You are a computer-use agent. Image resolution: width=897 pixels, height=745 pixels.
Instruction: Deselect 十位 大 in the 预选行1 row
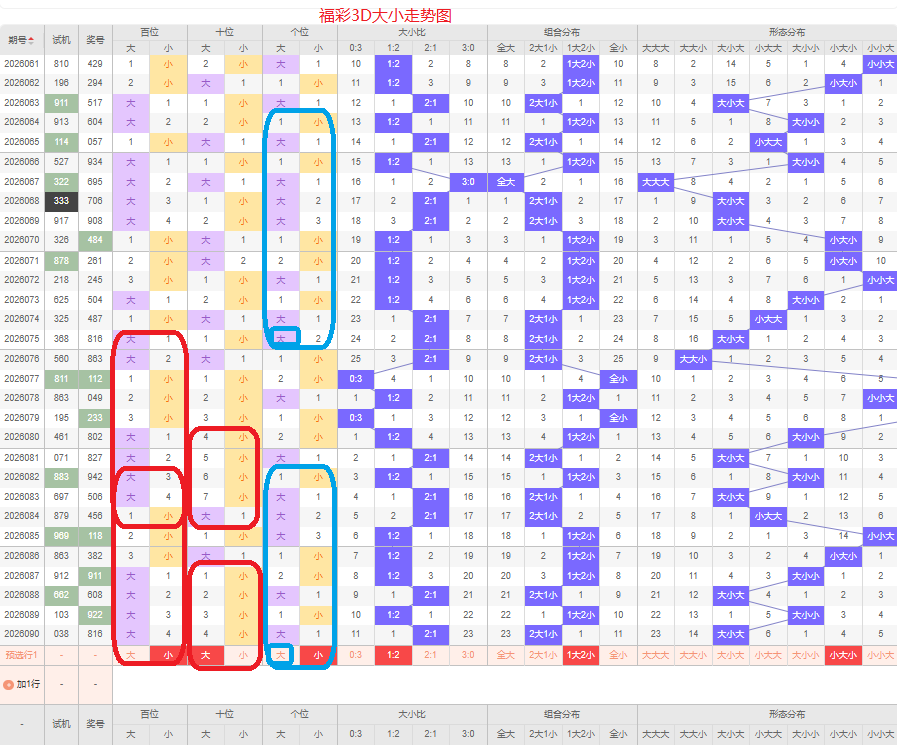(205, 655)
